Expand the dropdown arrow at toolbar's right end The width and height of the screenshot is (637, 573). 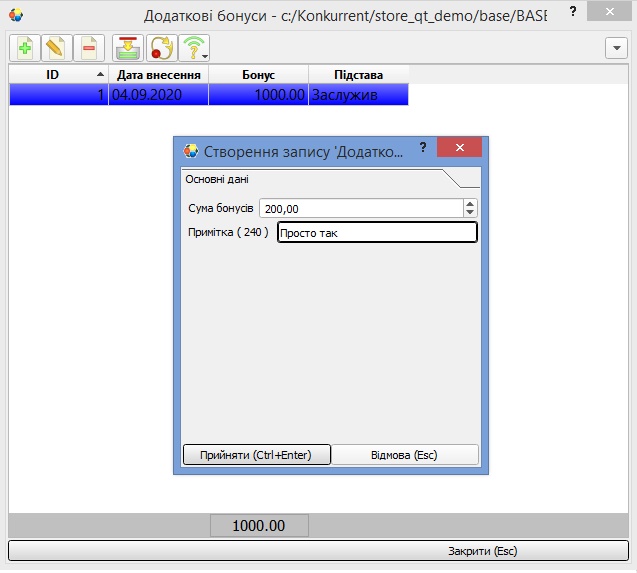coord(616,47)
